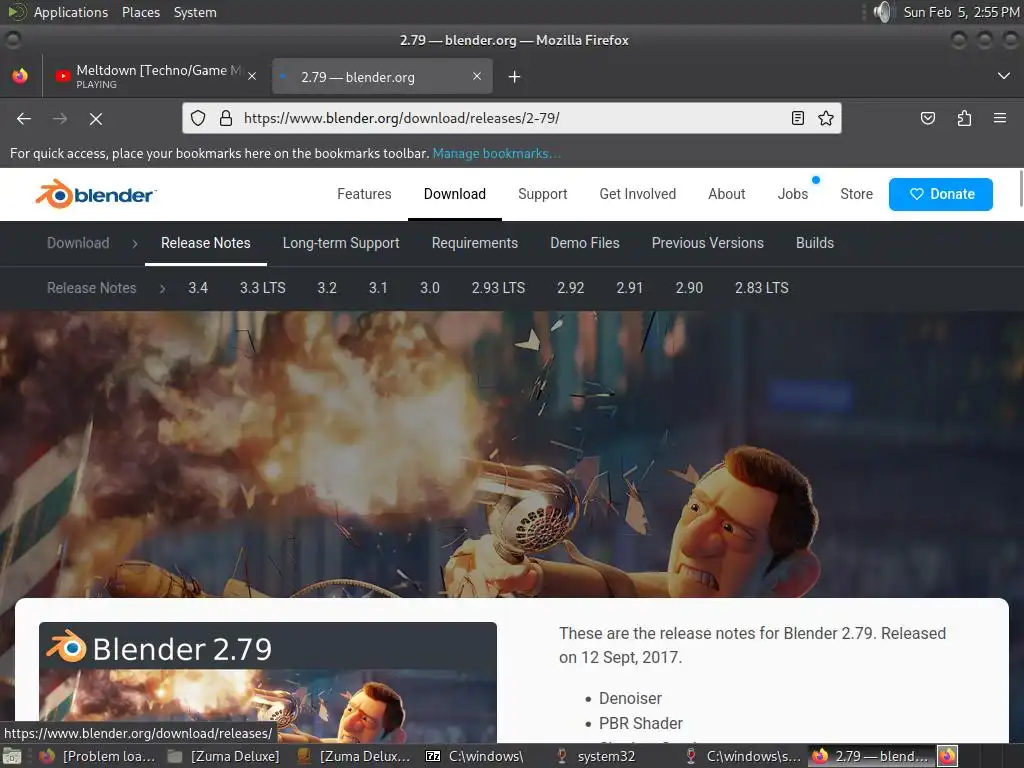This screenshot has width=1024, height=768.
Task: Switch to system32 taskbar window
Action: tap(604, 756)
